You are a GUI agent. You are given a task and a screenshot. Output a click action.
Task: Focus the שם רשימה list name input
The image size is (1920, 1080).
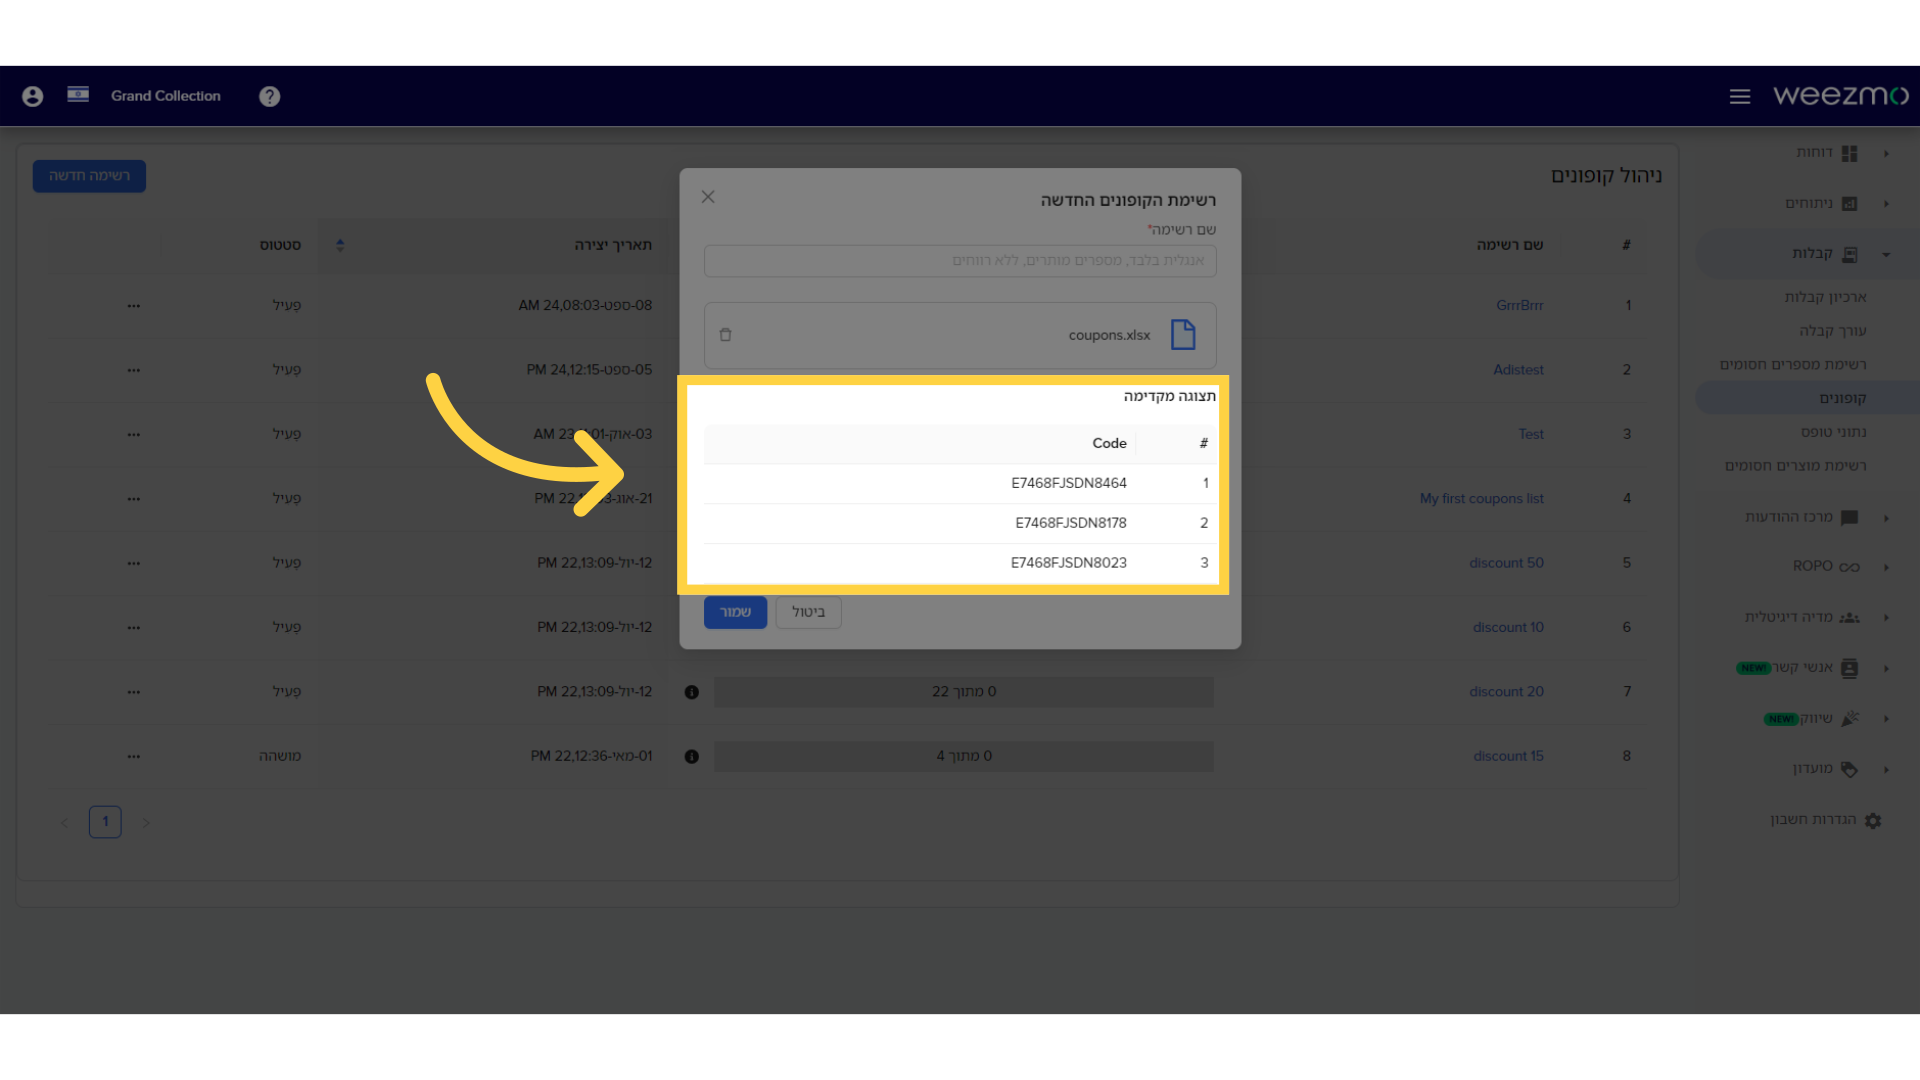(x=960, y=261)
